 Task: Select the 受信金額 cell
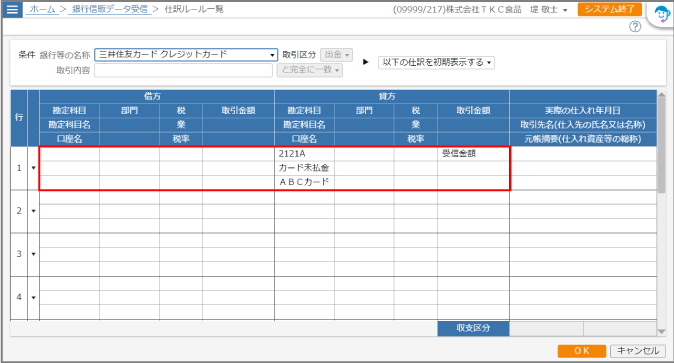tap(473, 154)
